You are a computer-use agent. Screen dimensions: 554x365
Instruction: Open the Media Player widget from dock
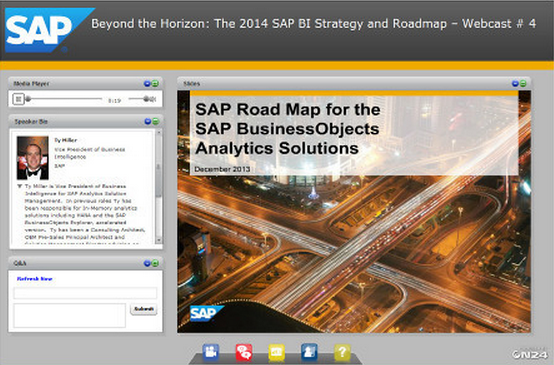click(x=211, y=353)
